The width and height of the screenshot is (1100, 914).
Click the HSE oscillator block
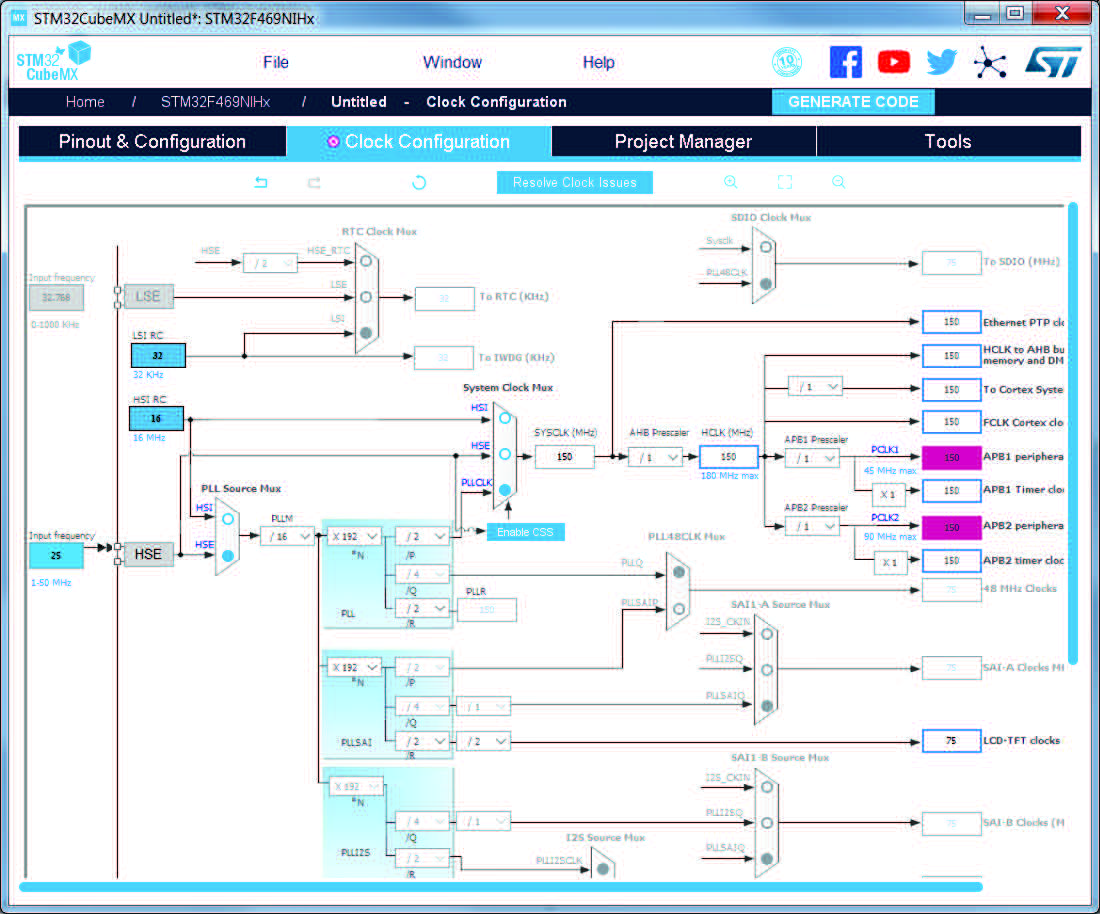click(148, 554)
